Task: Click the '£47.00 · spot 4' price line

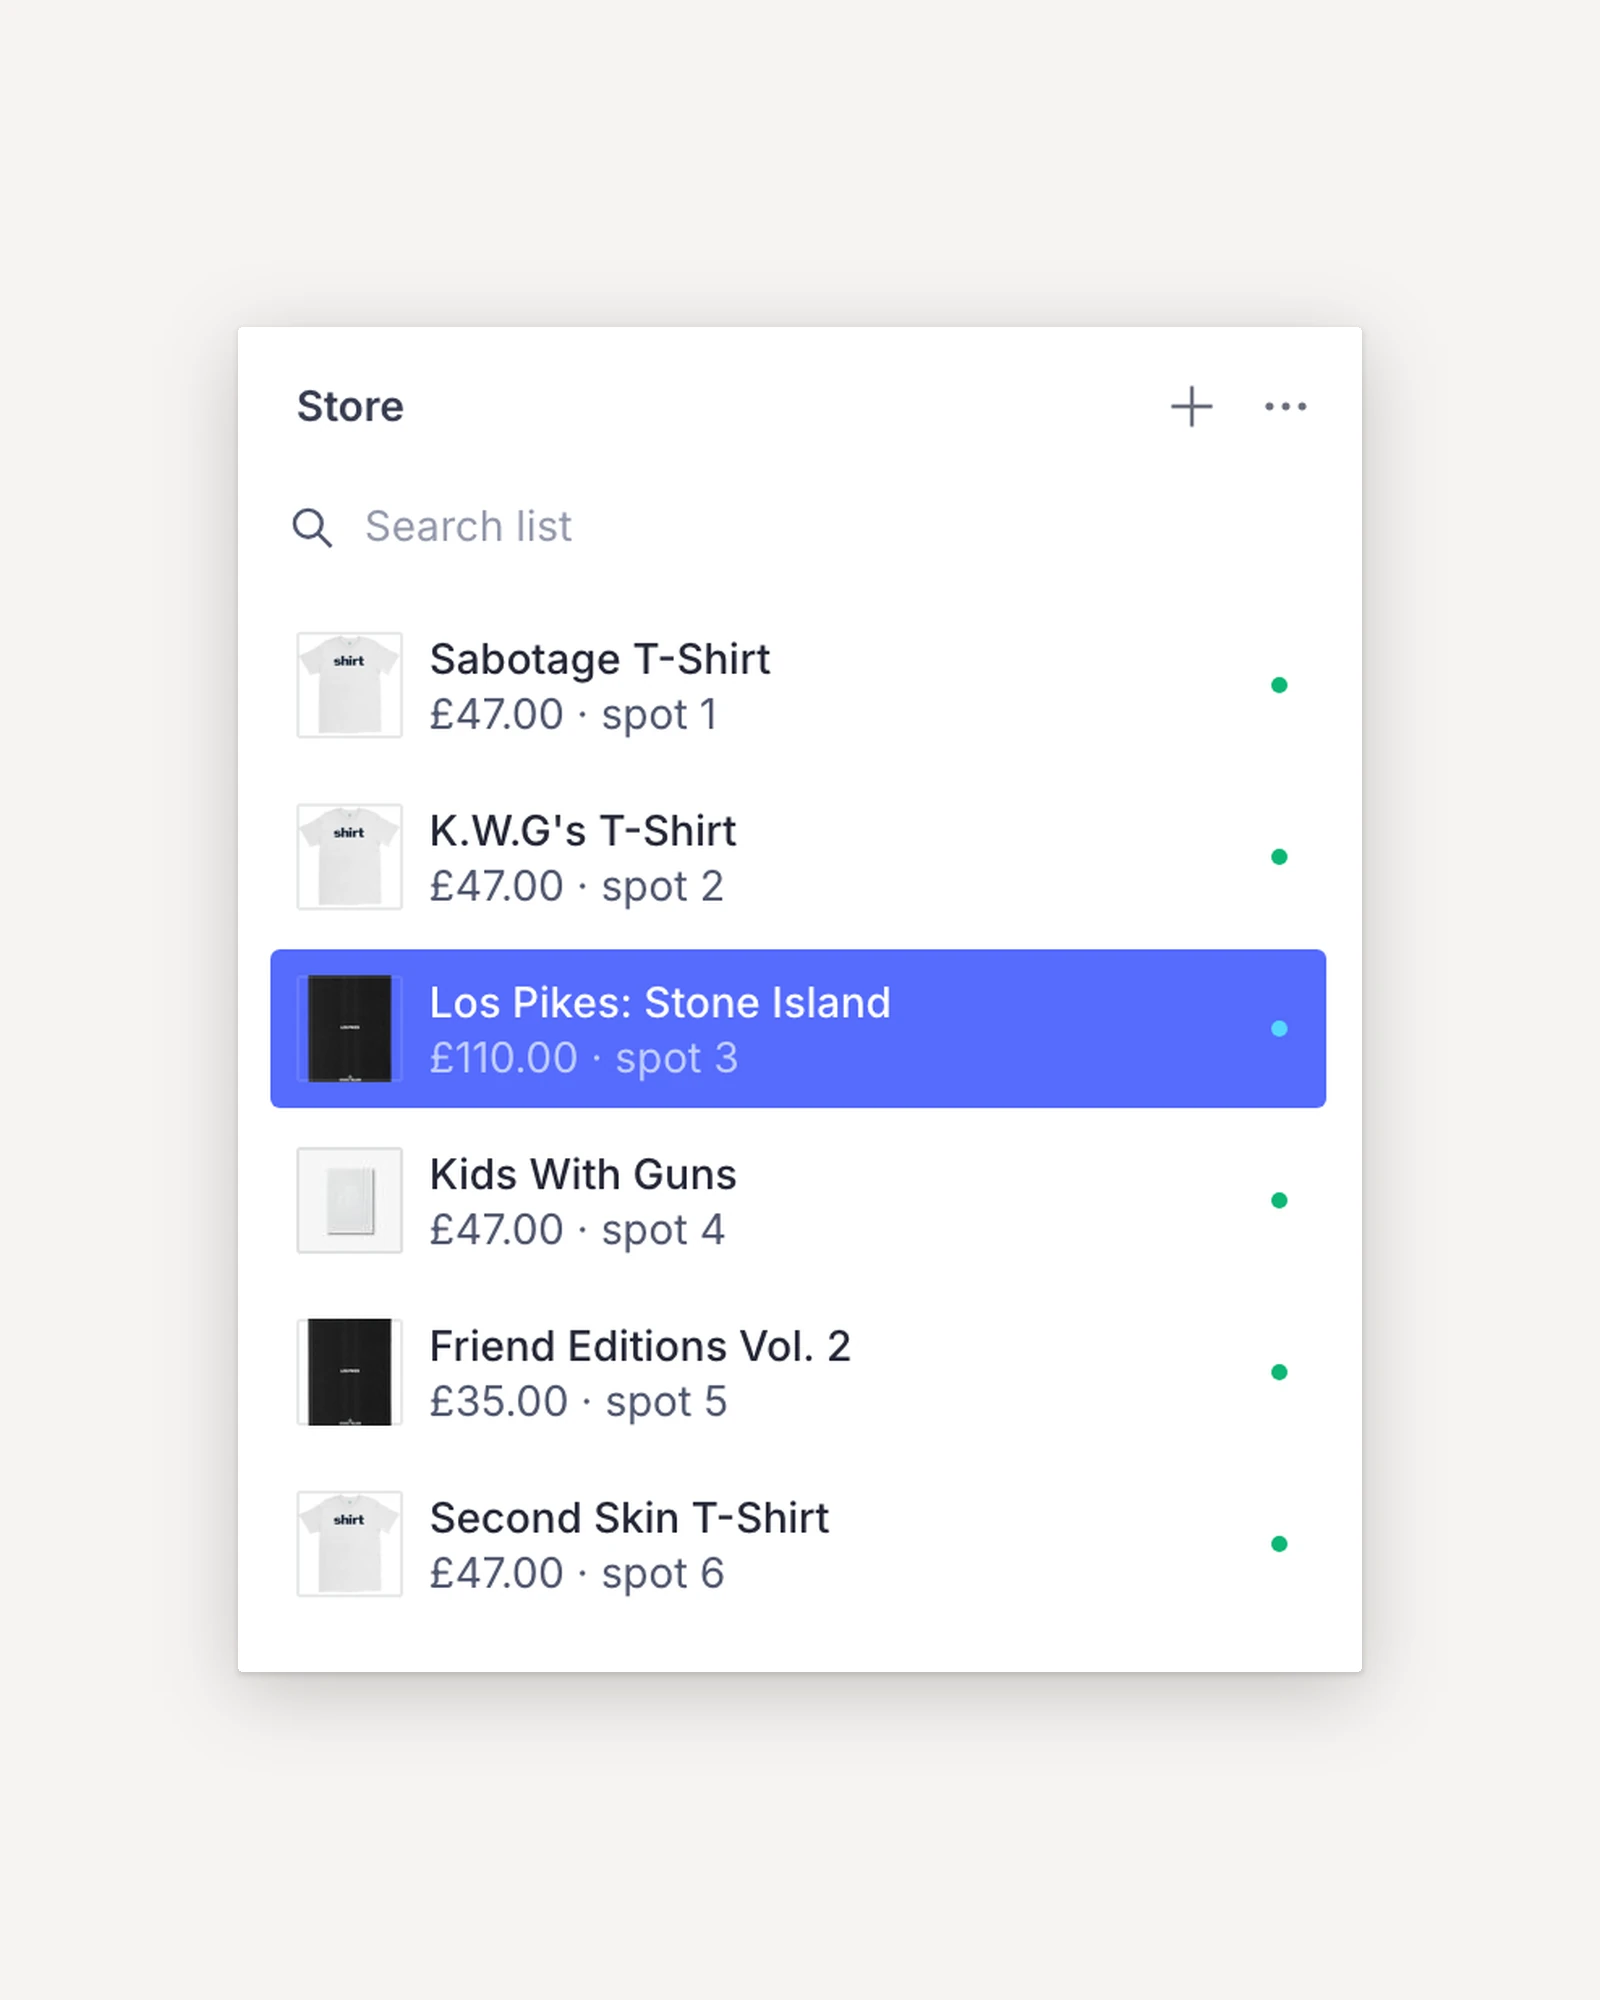Action: tap(577, 1230)
